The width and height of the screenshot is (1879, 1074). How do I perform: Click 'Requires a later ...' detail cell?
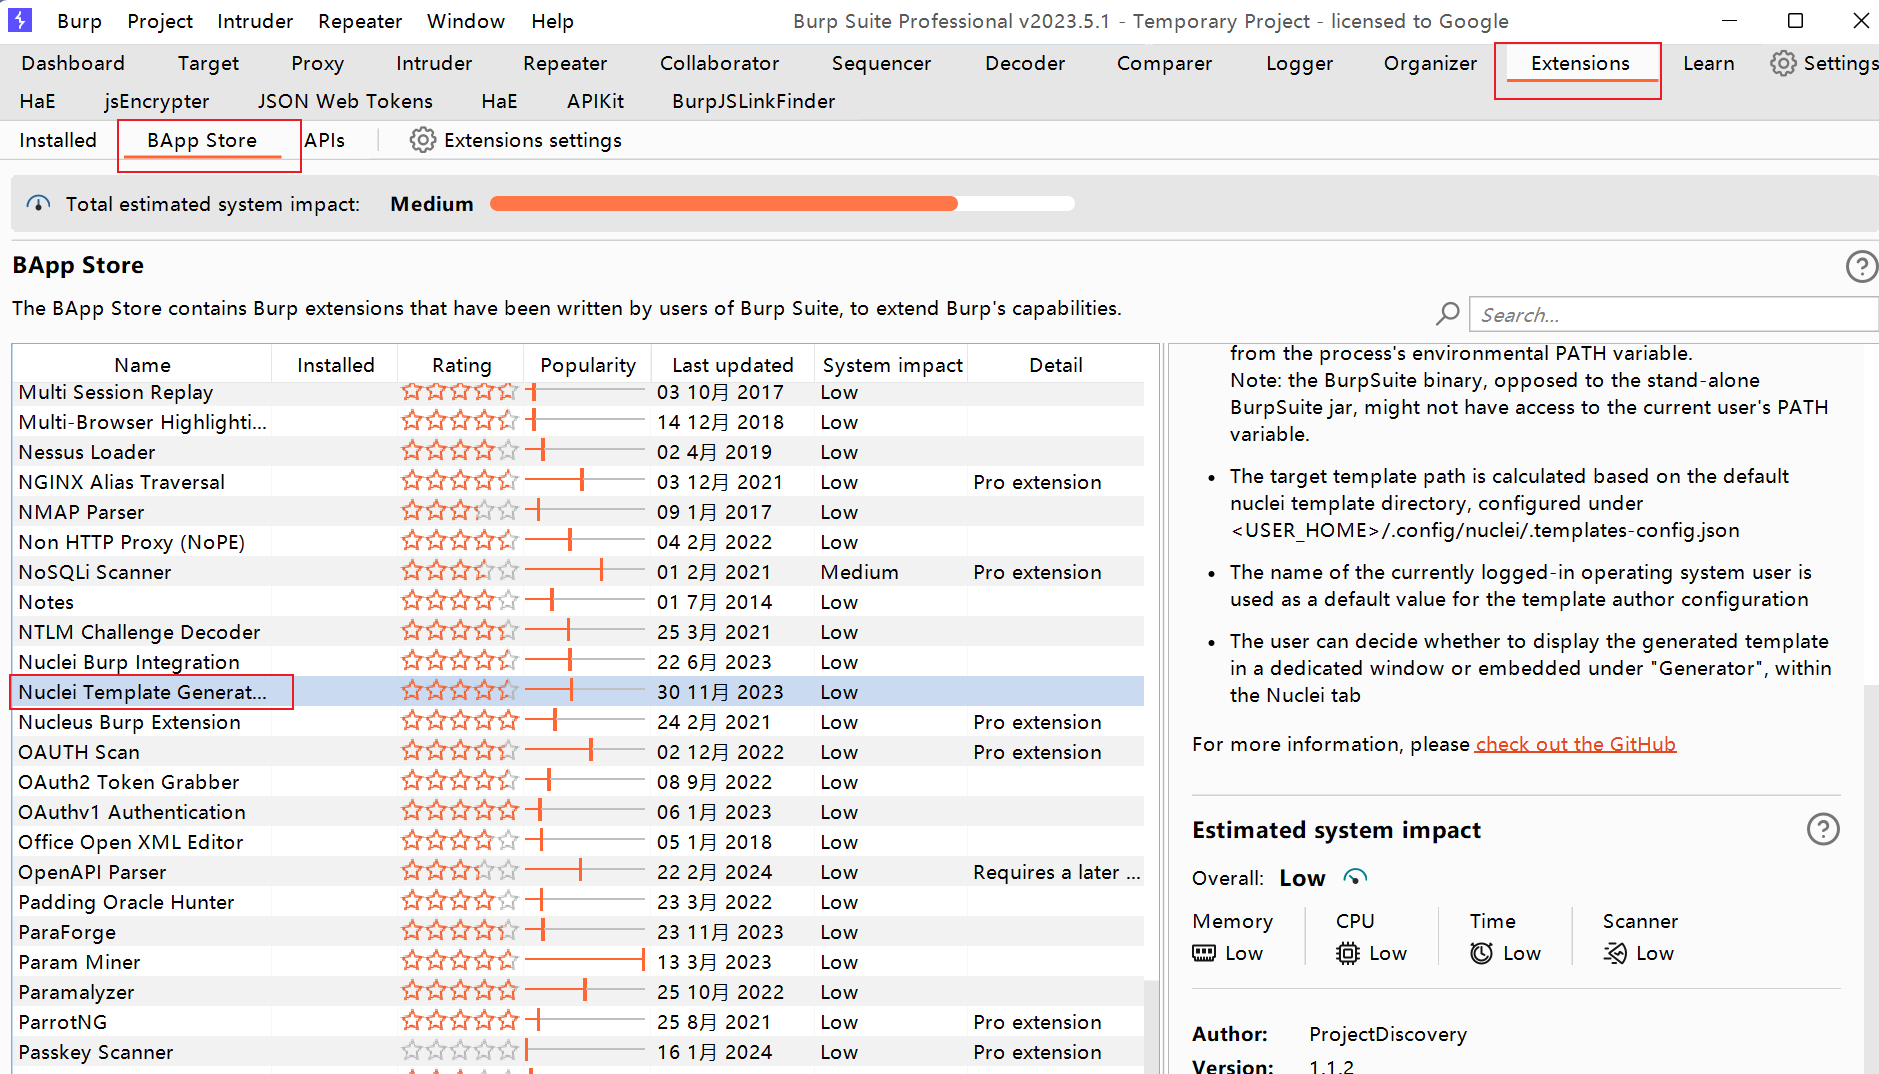(1056, 872)
